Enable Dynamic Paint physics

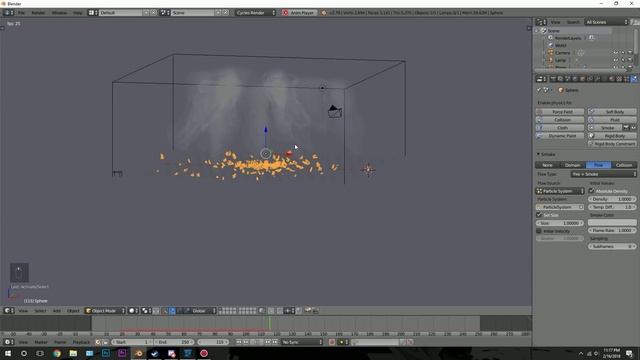point(560,136)
